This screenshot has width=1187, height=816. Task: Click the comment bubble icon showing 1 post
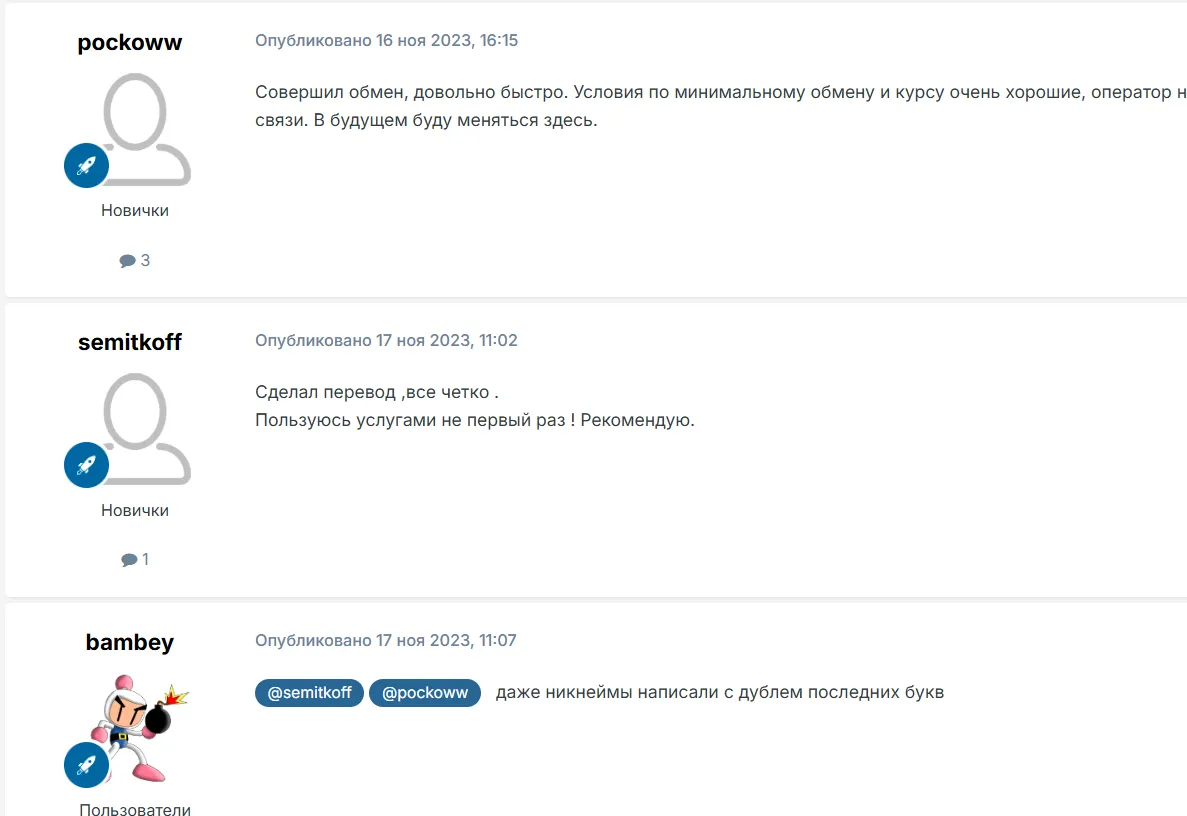pyautogui.click(x=129, y=560)
